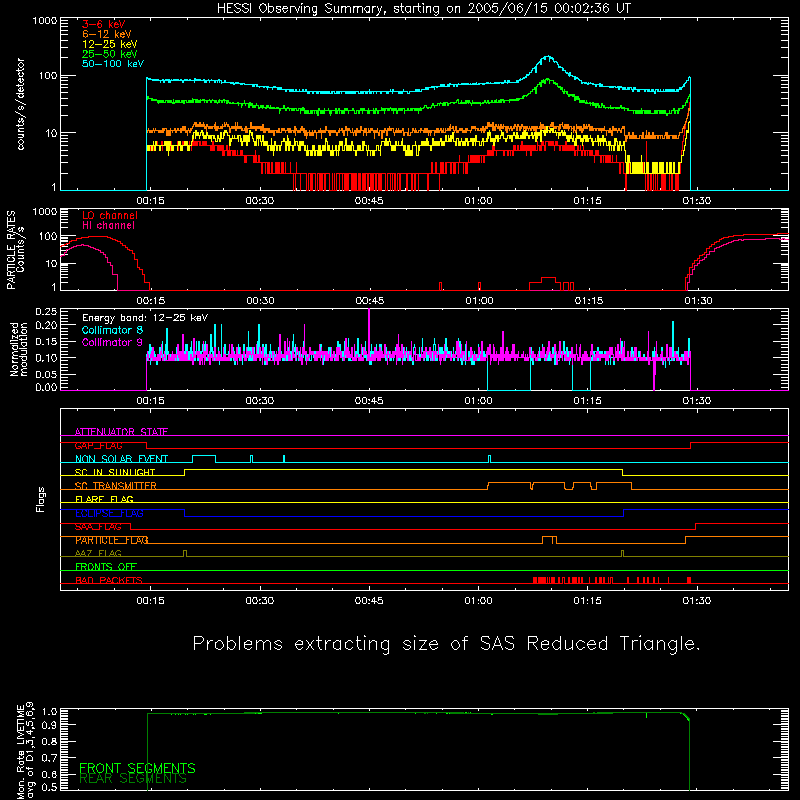Click the FLARE_FLAG label
The image size is (800, 800).
(104, 499)
